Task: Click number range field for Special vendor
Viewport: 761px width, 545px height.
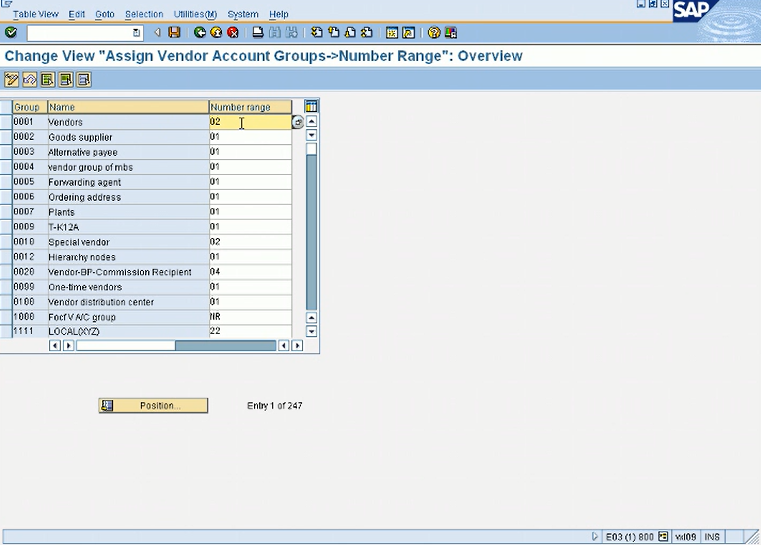Action: coord(250,242)
